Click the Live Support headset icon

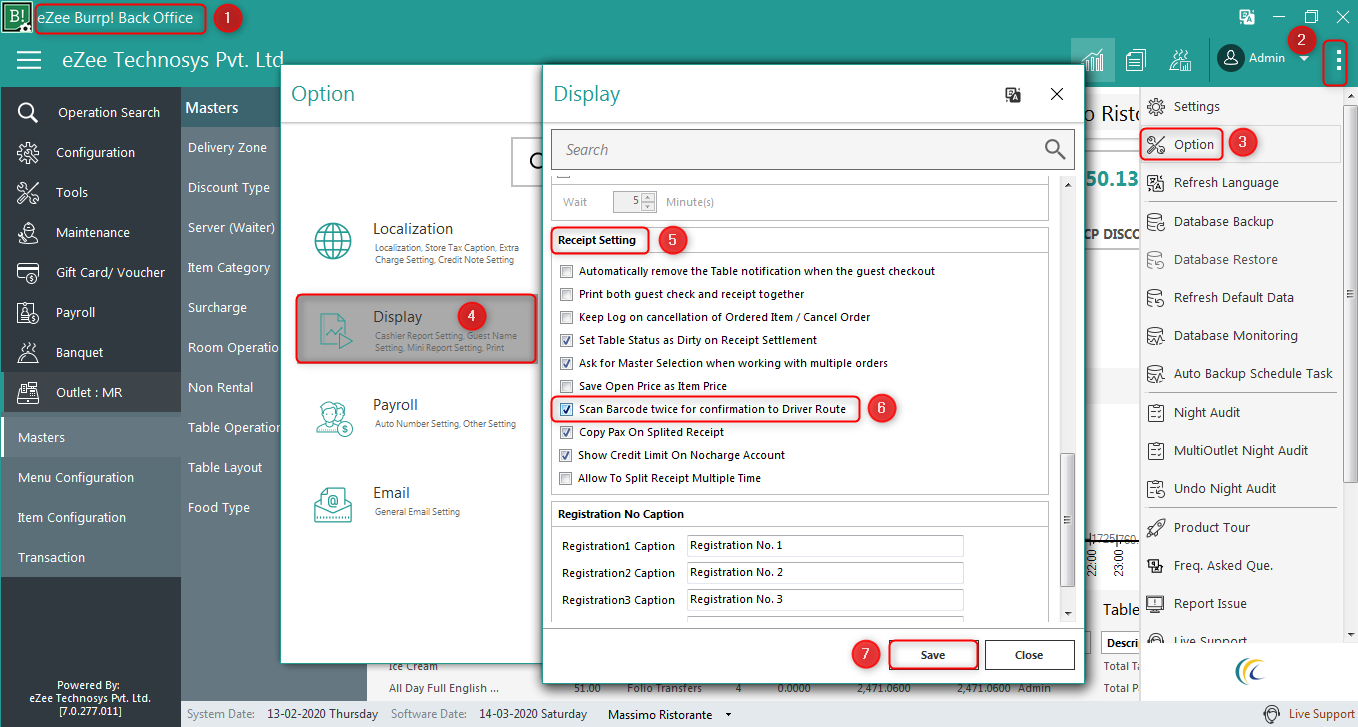(x=1271, y=714)
